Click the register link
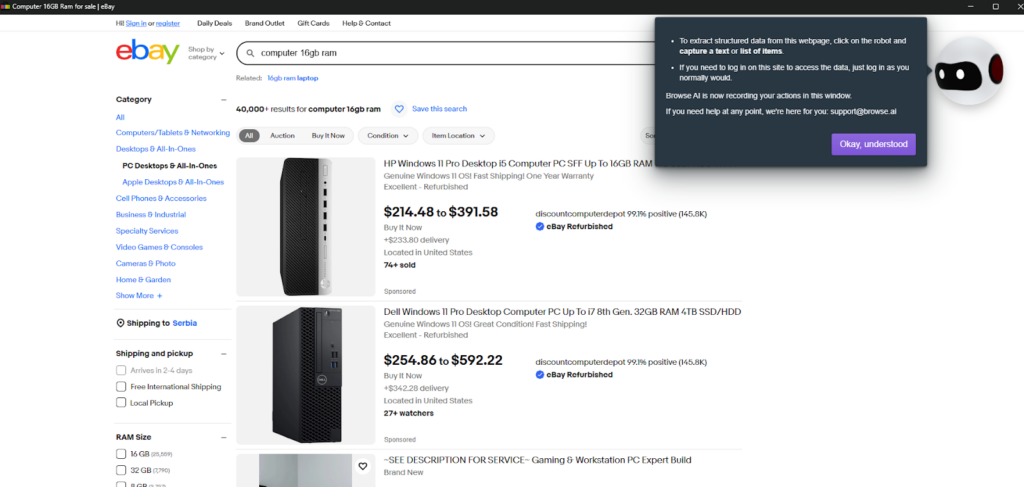Image resolution: width=1024 pixels, height=487 pixels. 168,24
